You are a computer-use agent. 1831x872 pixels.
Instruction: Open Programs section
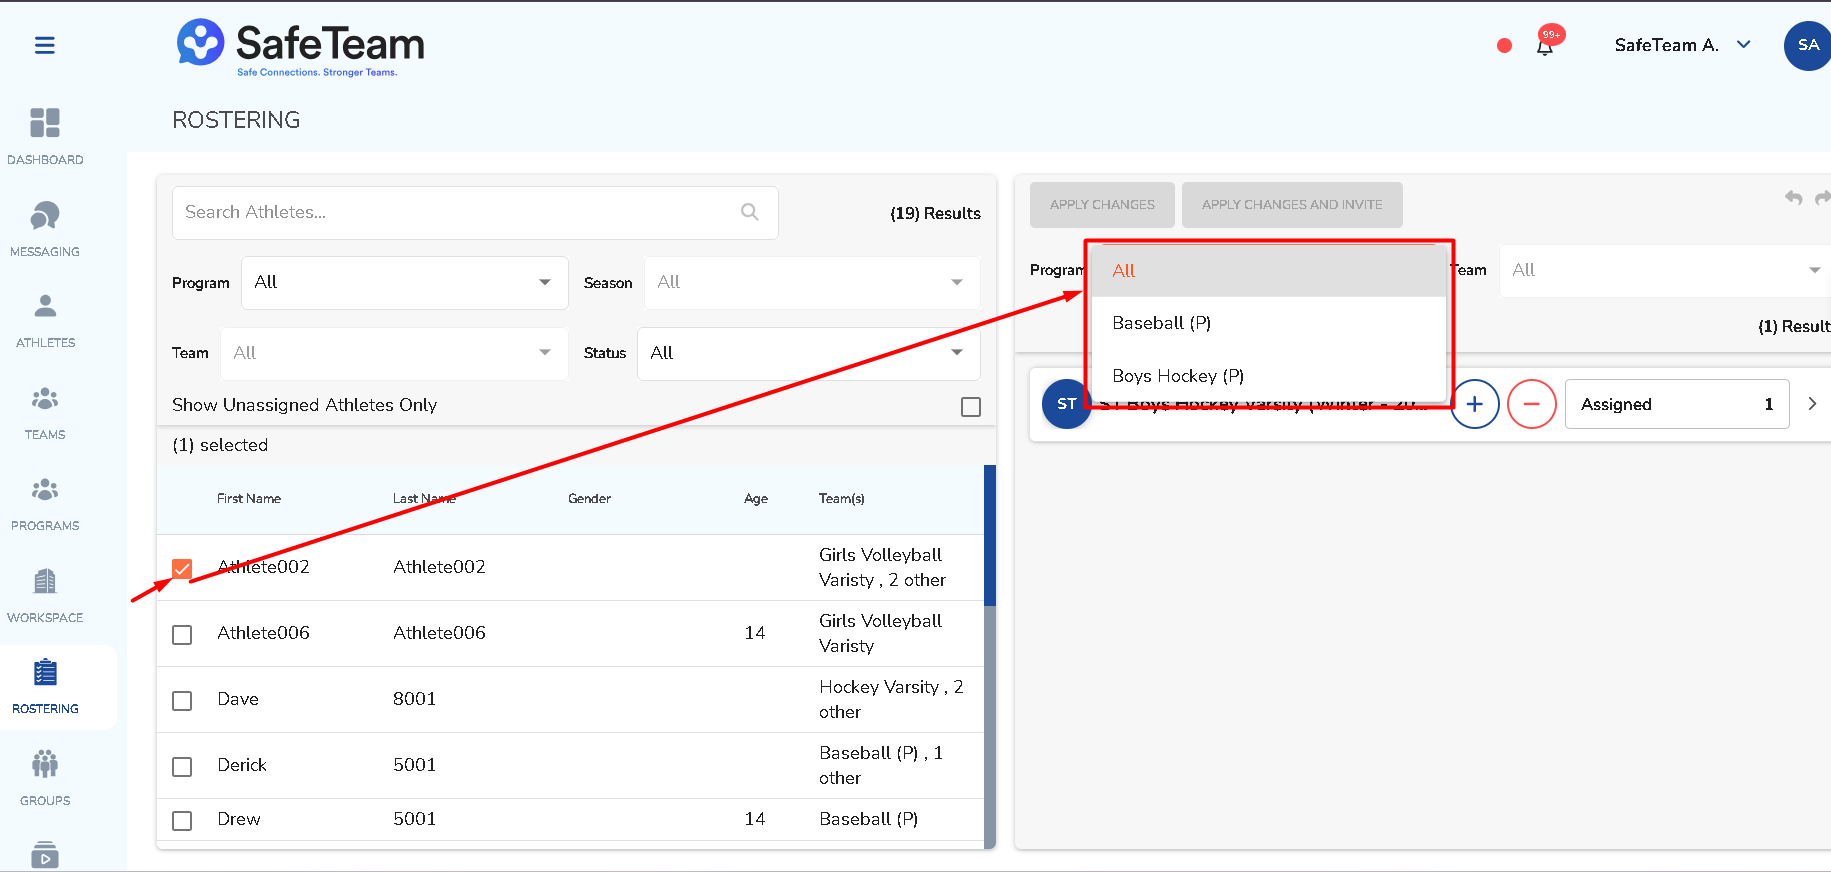45,503
